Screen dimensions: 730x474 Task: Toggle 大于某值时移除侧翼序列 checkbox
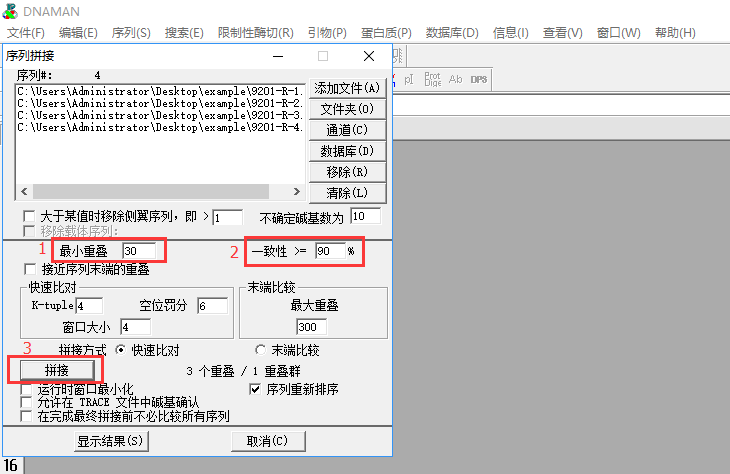(x=29, y=217)
